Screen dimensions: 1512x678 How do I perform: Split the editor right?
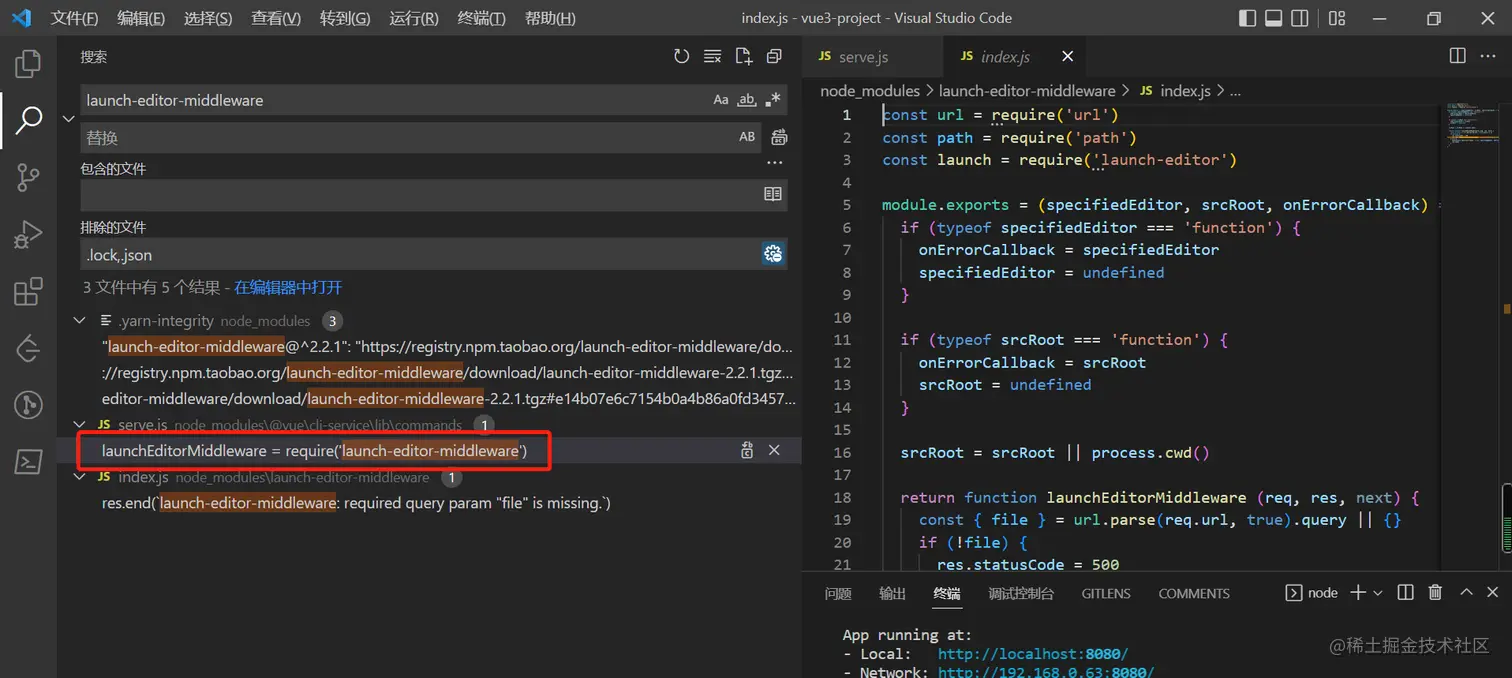pos(1458,56)
